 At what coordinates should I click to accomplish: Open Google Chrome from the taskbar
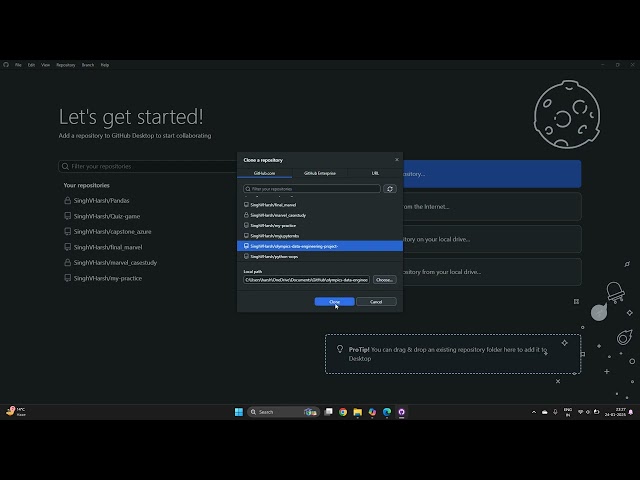[x=343, y=412]
